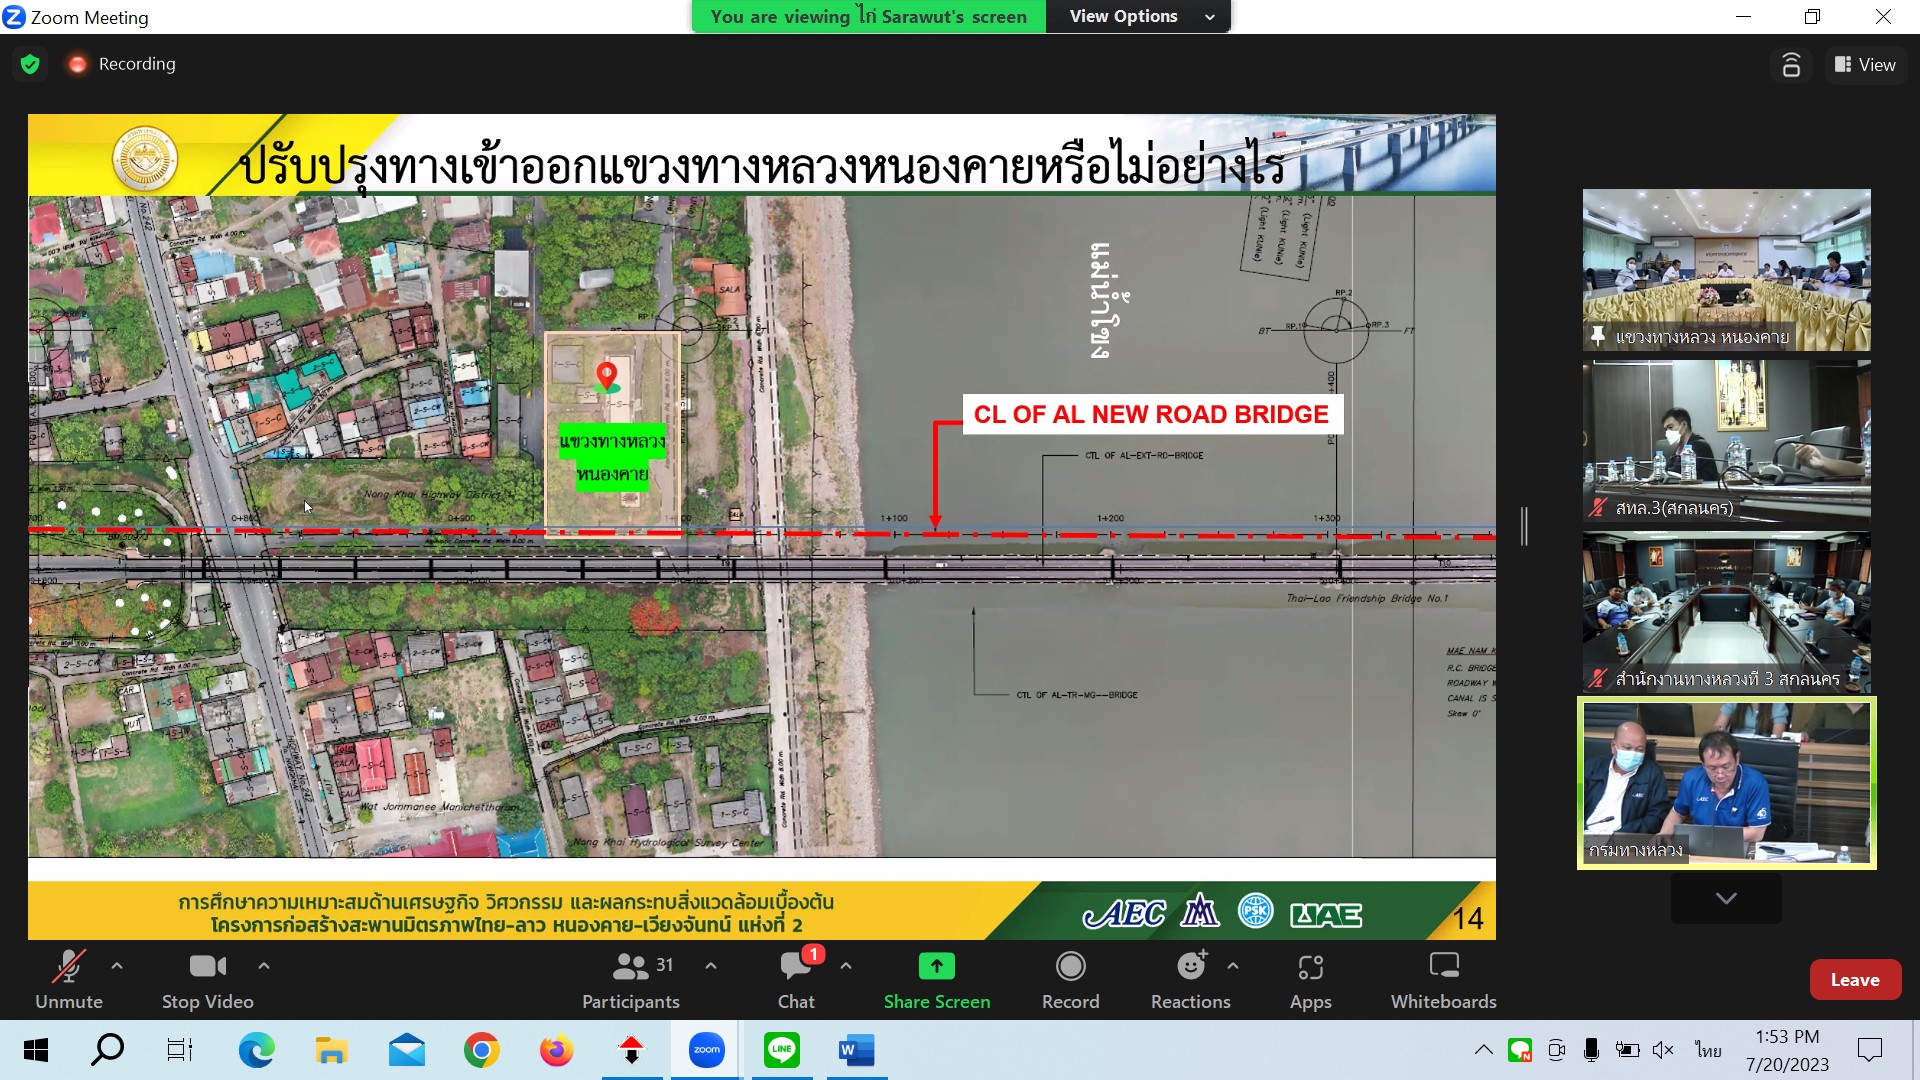
Task: Click the LINE taskbar app icon
Action: (x=781, y=1050)
